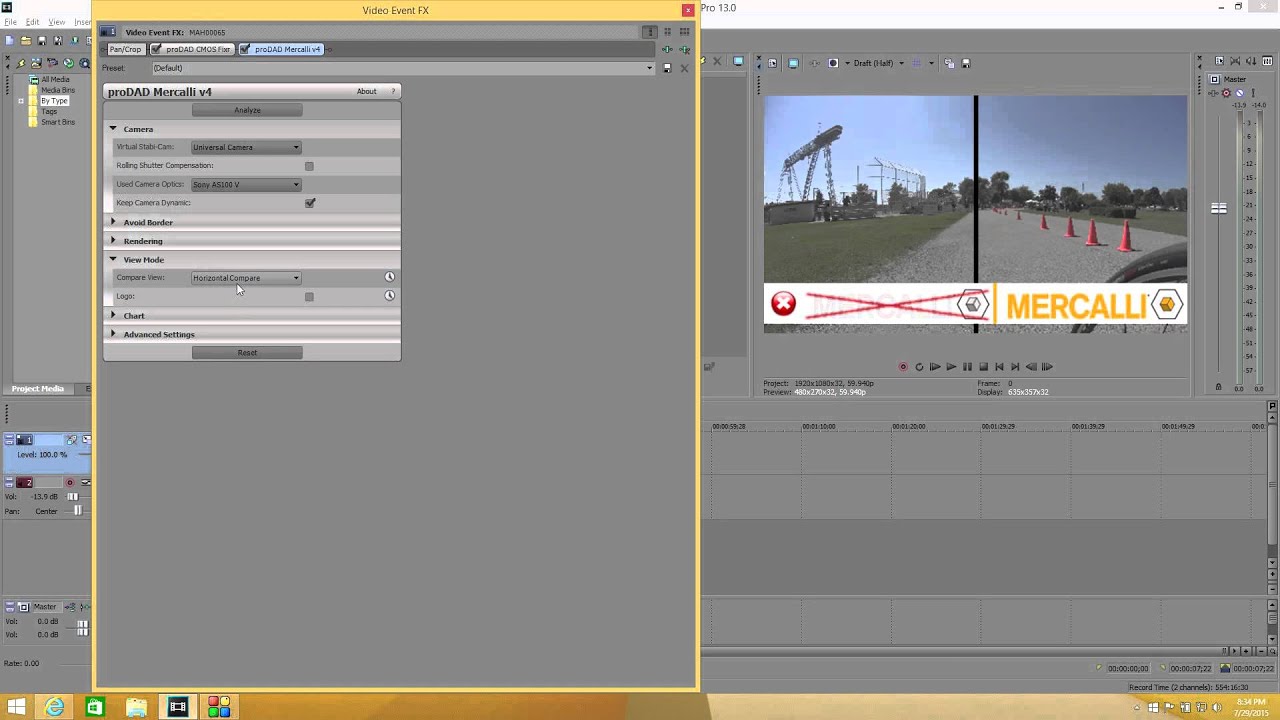Viewport: 1280px width, 720px height.
Task: Click the Pause button in preview
Action: 967,367
